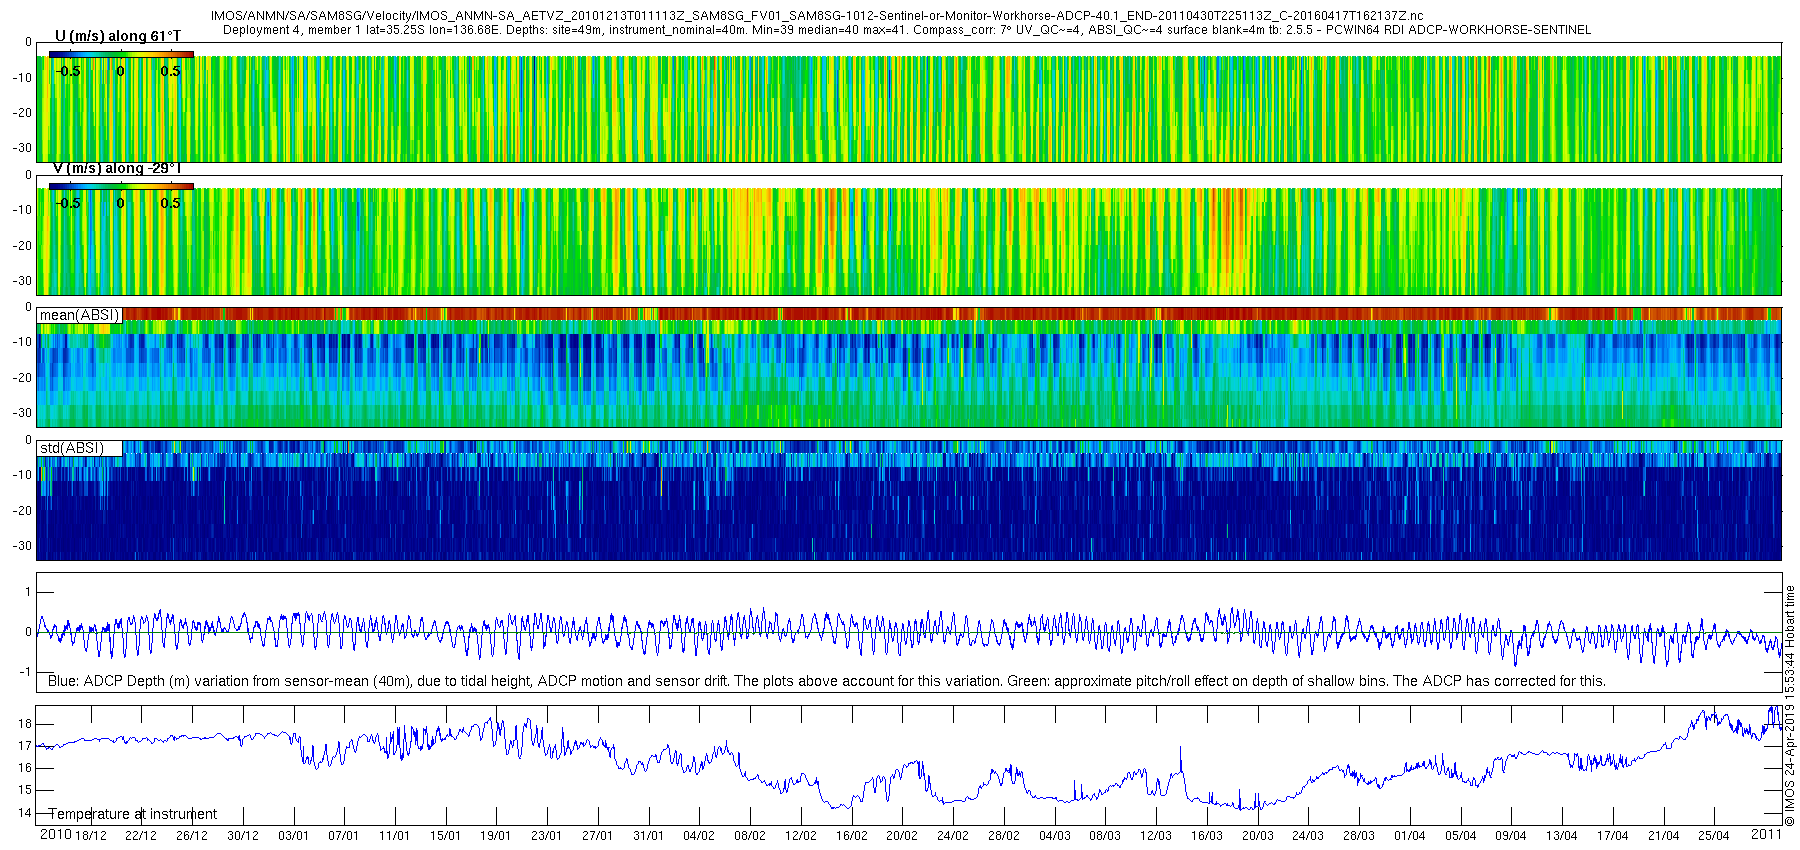Select the 08/02 date tick label
Screen dimensions: 1800x850
tap(750, 836)
